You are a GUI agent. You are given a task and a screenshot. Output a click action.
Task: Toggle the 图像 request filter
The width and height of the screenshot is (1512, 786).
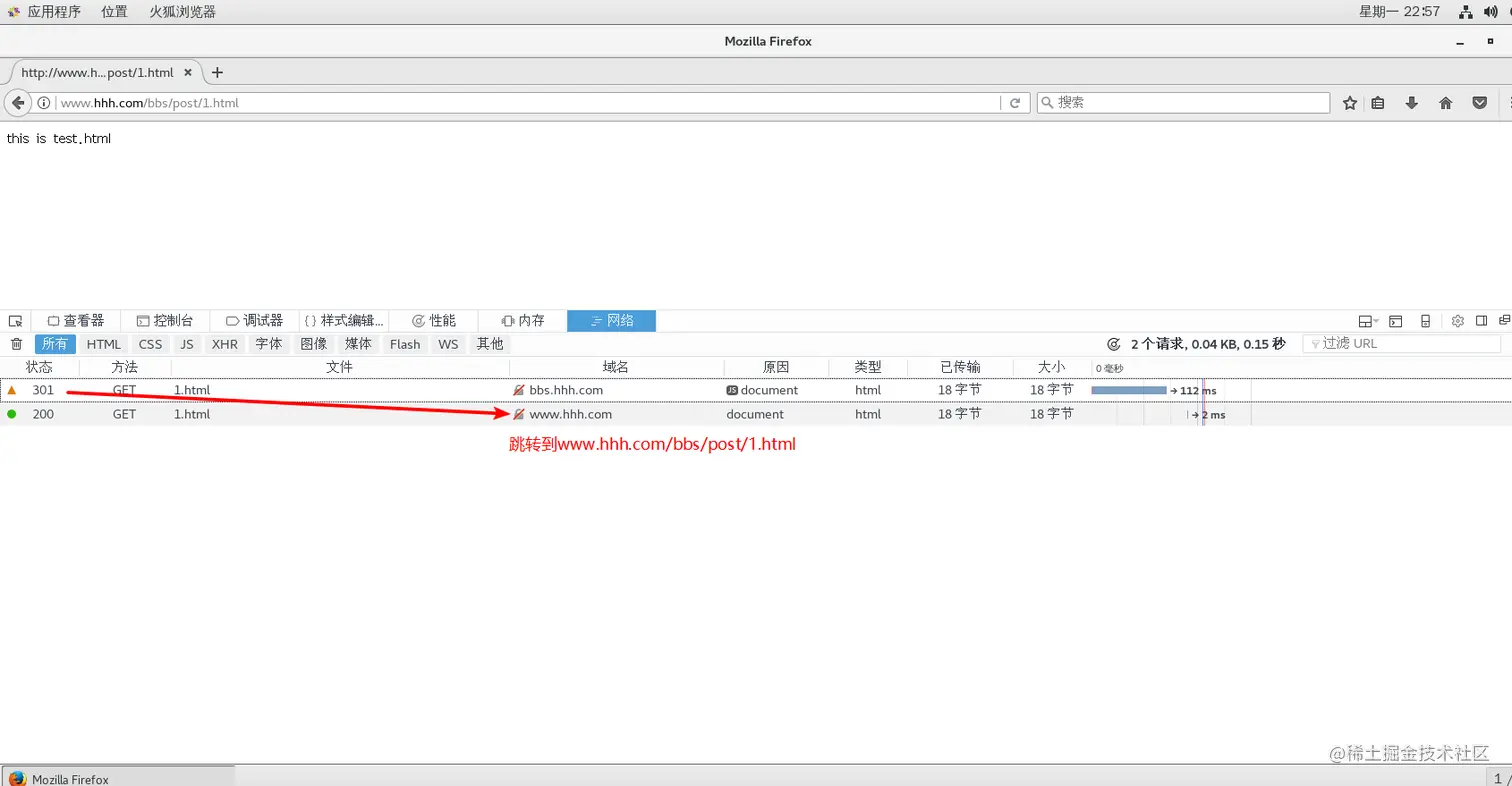click(314, 344)
